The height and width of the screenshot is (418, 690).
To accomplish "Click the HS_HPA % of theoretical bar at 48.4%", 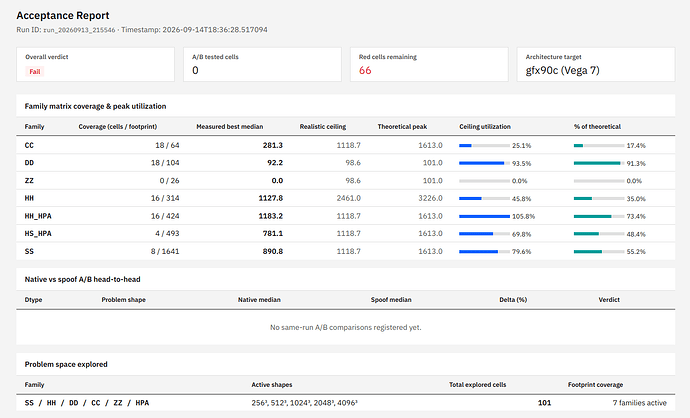I will (x=599, y=234).
